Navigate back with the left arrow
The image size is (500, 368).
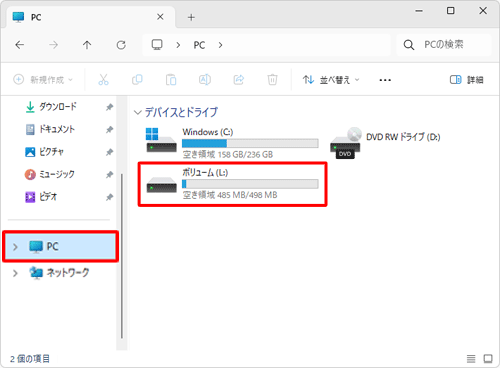click(x=20, y=45)
